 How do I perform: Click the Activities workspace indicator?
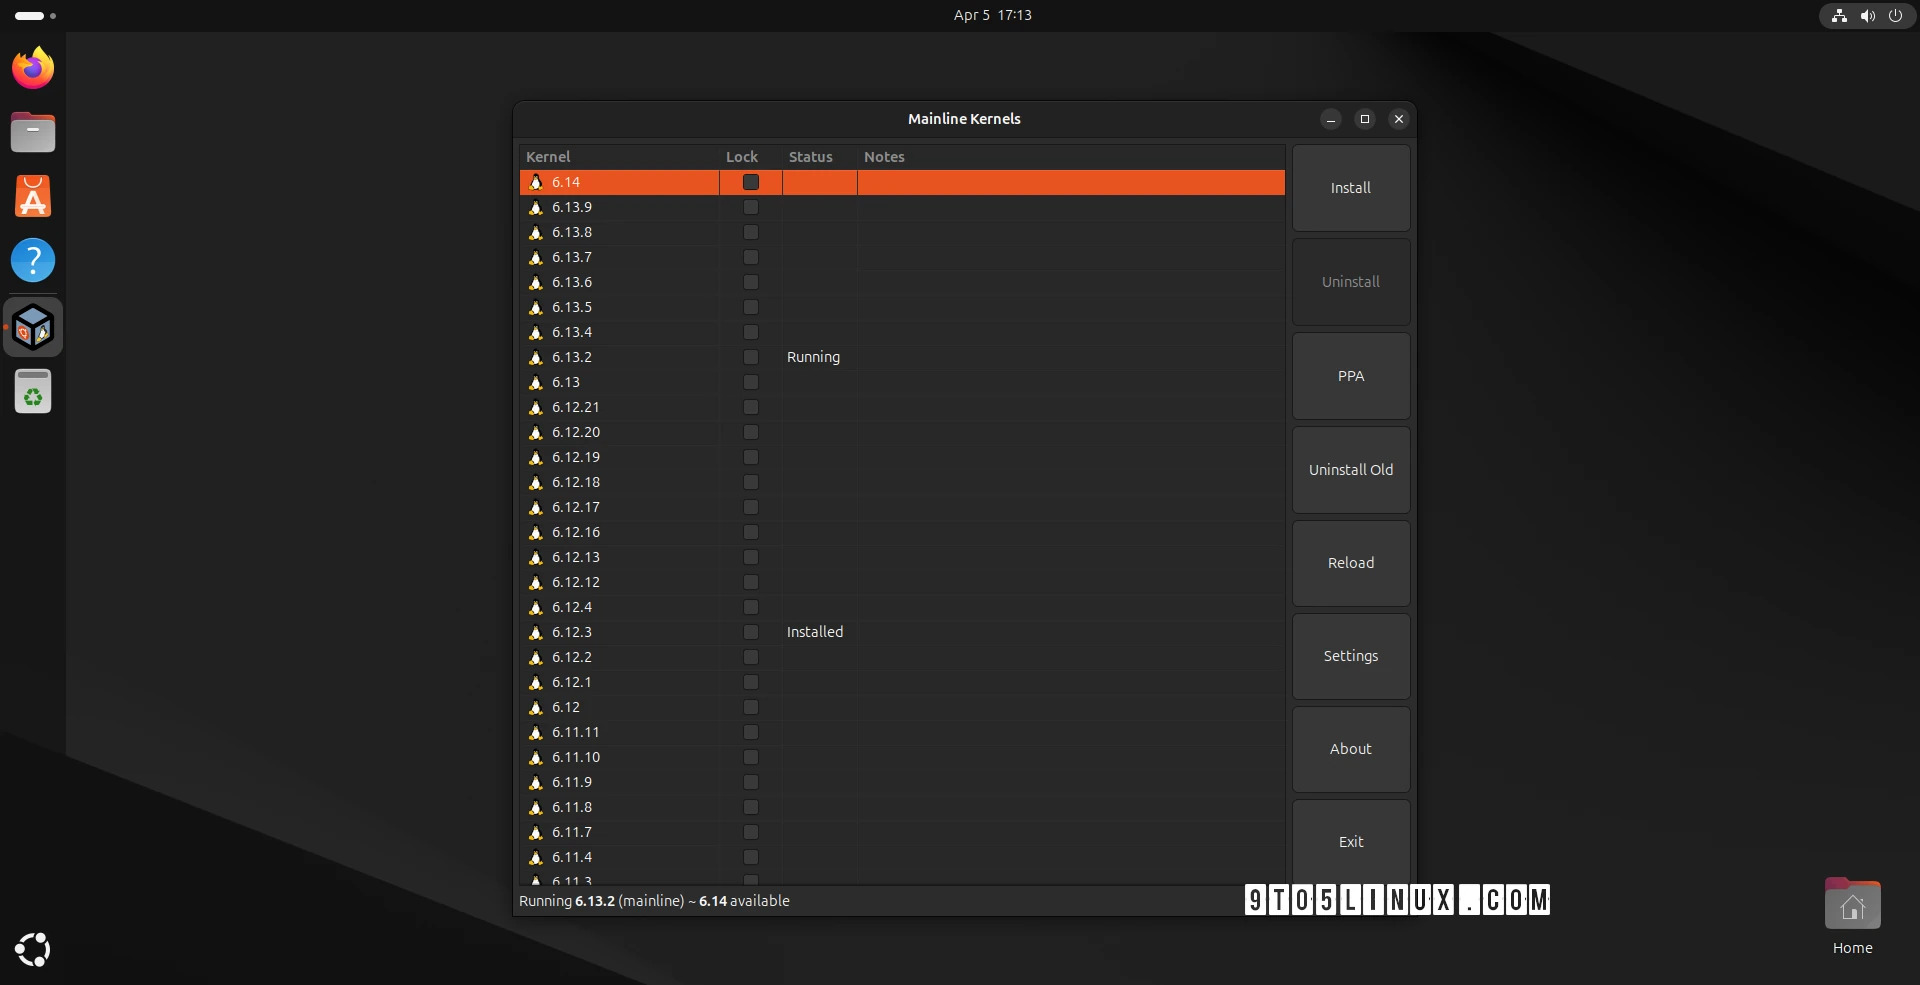[35, 15]
